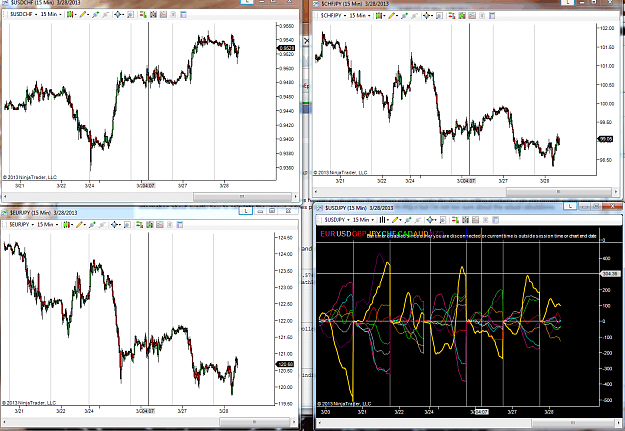The image size is (625, 431).
Task: Open properties icon at end of USDCHF toolbar
Action: point(183,14)
